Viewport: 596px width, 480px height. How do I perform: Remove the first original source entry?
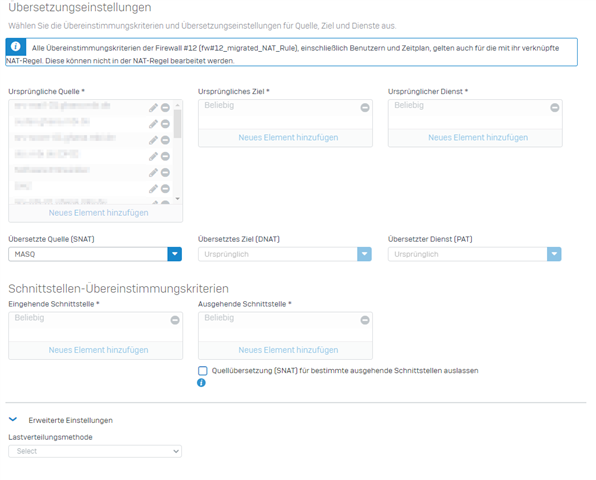[x=165, y=108]
